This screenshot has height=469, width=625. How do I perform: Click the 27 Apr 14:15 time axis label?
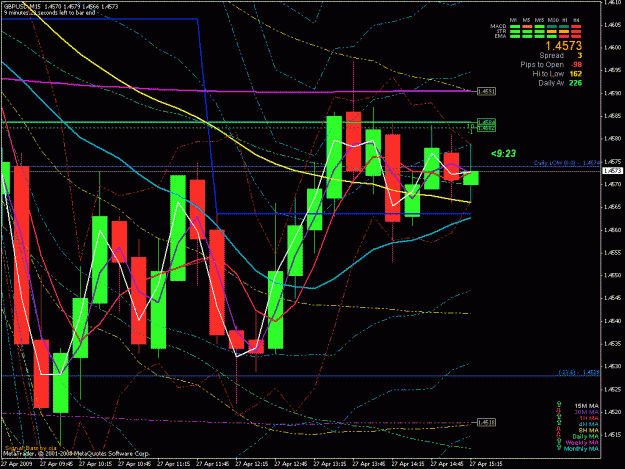pos(408,464)
